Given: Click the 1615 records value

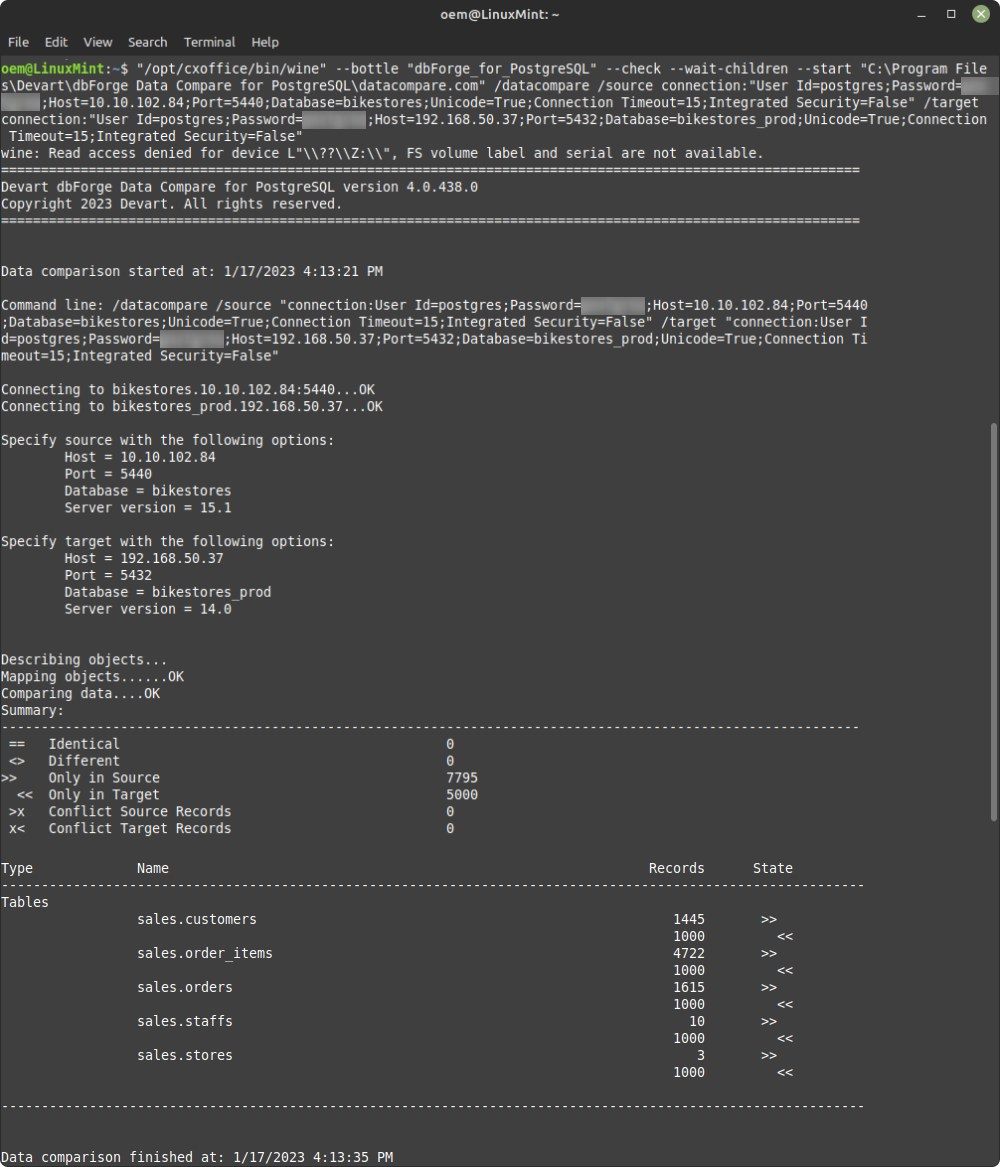Looking at the screenshot, I should [689, 987].
